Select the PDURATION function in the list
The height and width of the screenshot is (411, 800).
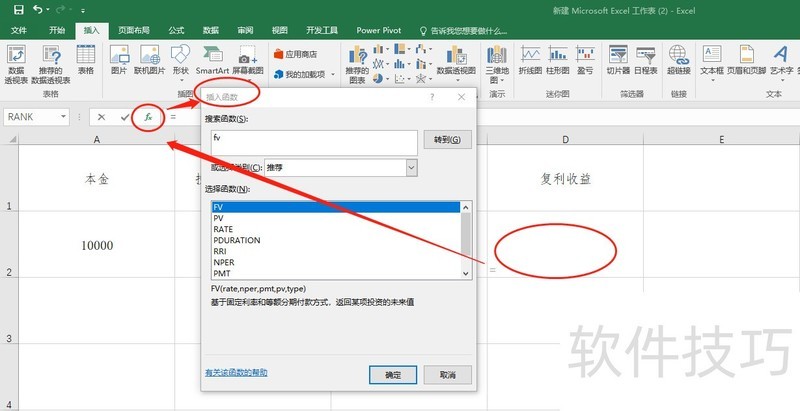pos(336,240)
